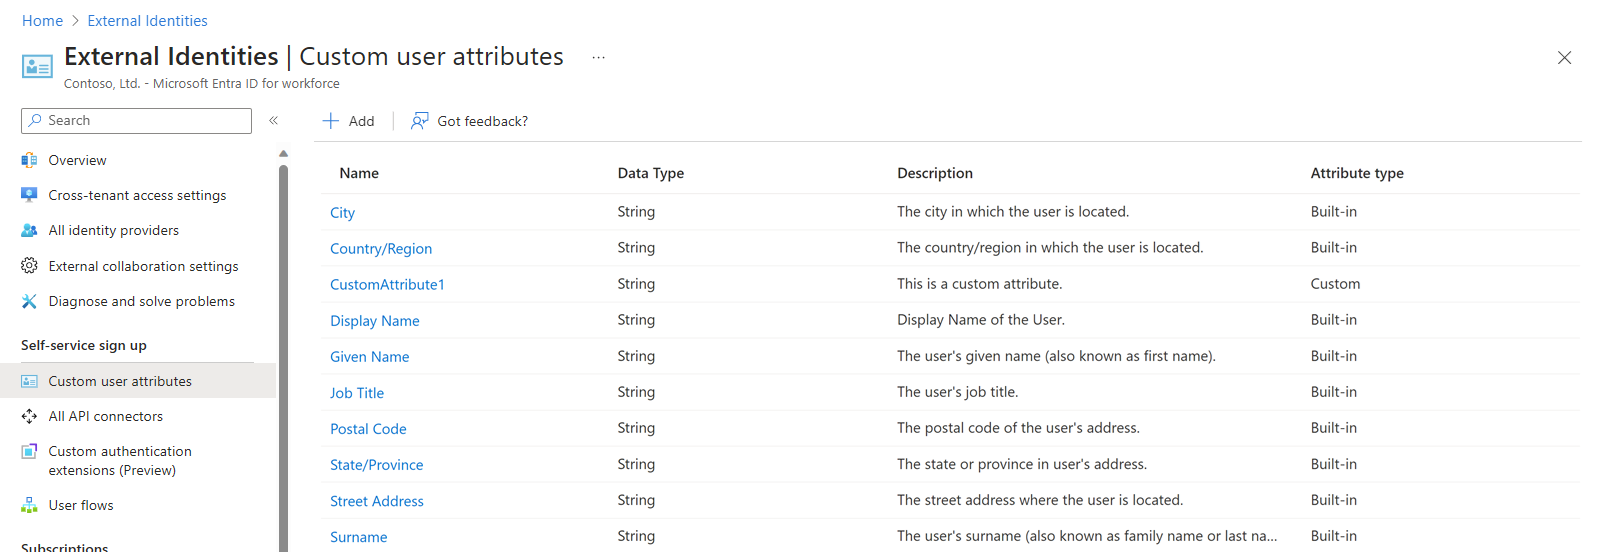Click the User flows icon
This screenshot has height=552, width=1600.
pos(29,505)
